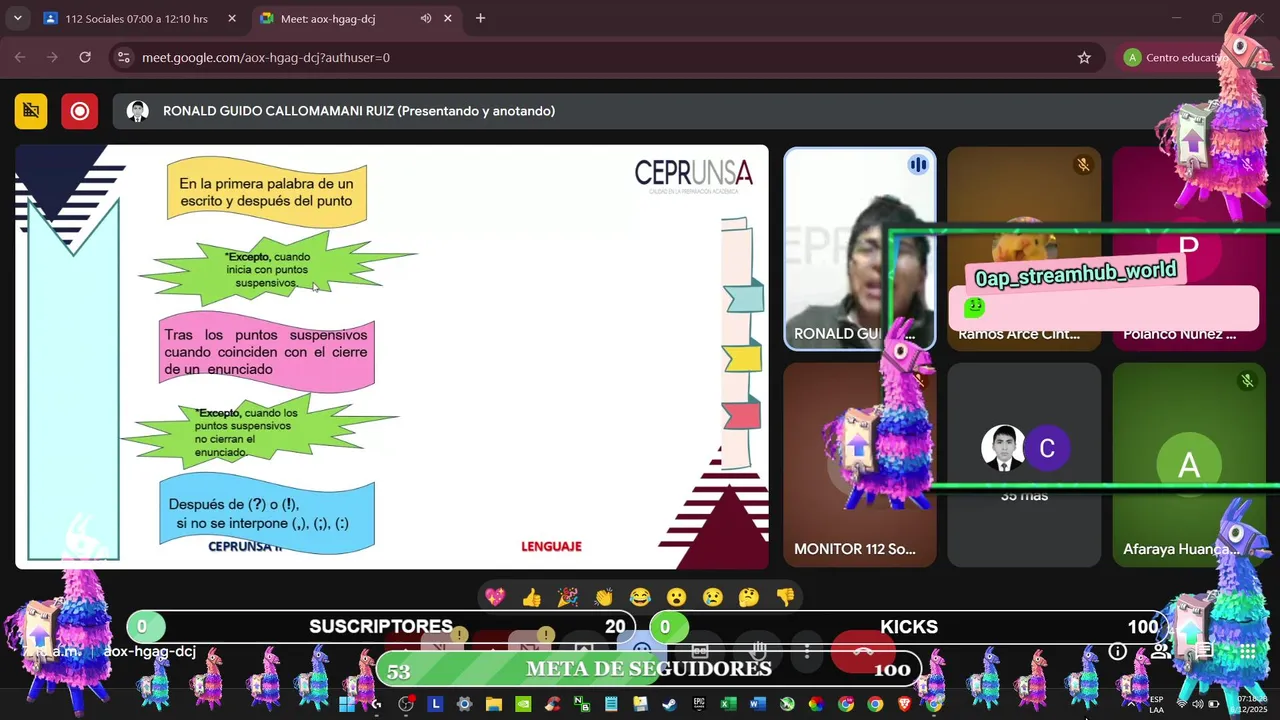Viewport: 1280px width, 720px height.
Task: Mute the Meet tab via speaker icon
Action: 426,18
